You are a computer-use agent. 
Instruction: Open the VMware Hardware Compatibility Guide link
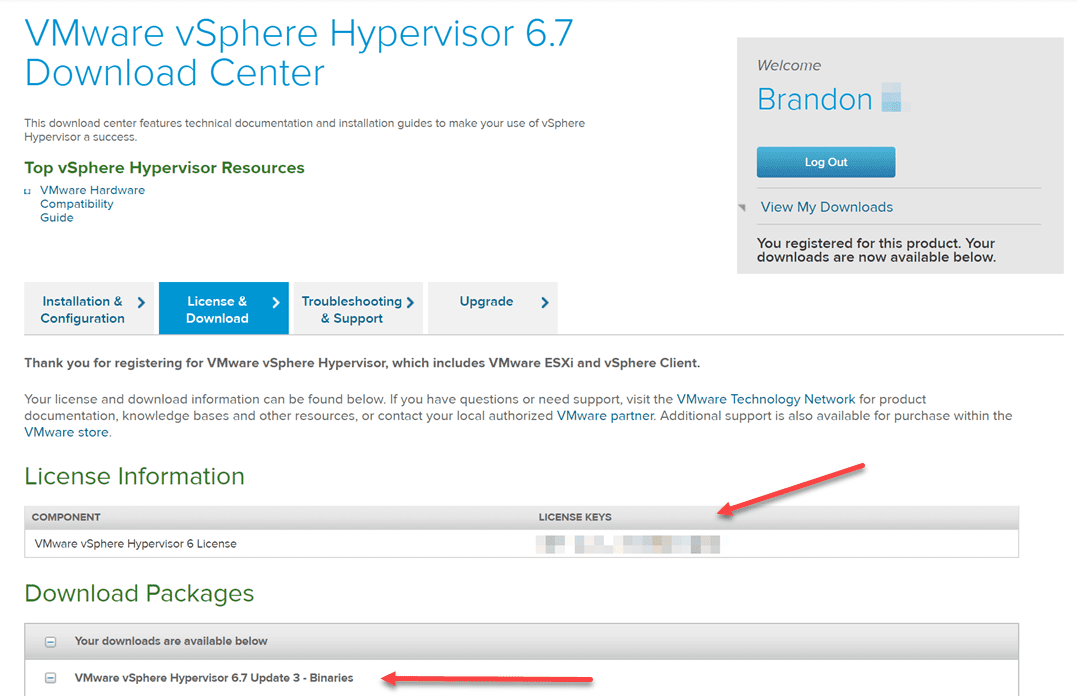(x=92, y=204)
